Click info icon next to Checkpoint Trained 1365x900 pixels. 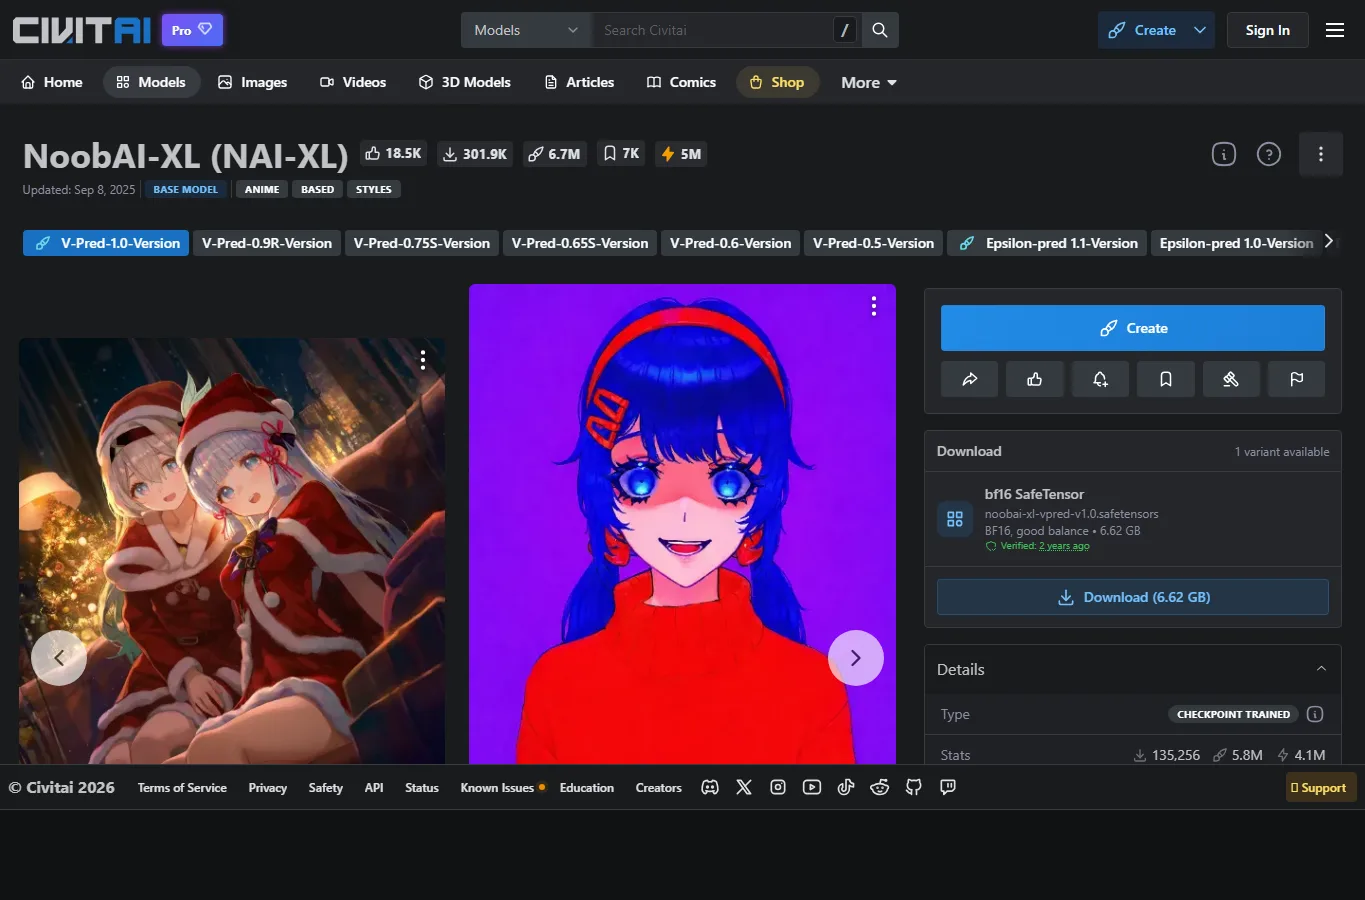coord(1315,714)
